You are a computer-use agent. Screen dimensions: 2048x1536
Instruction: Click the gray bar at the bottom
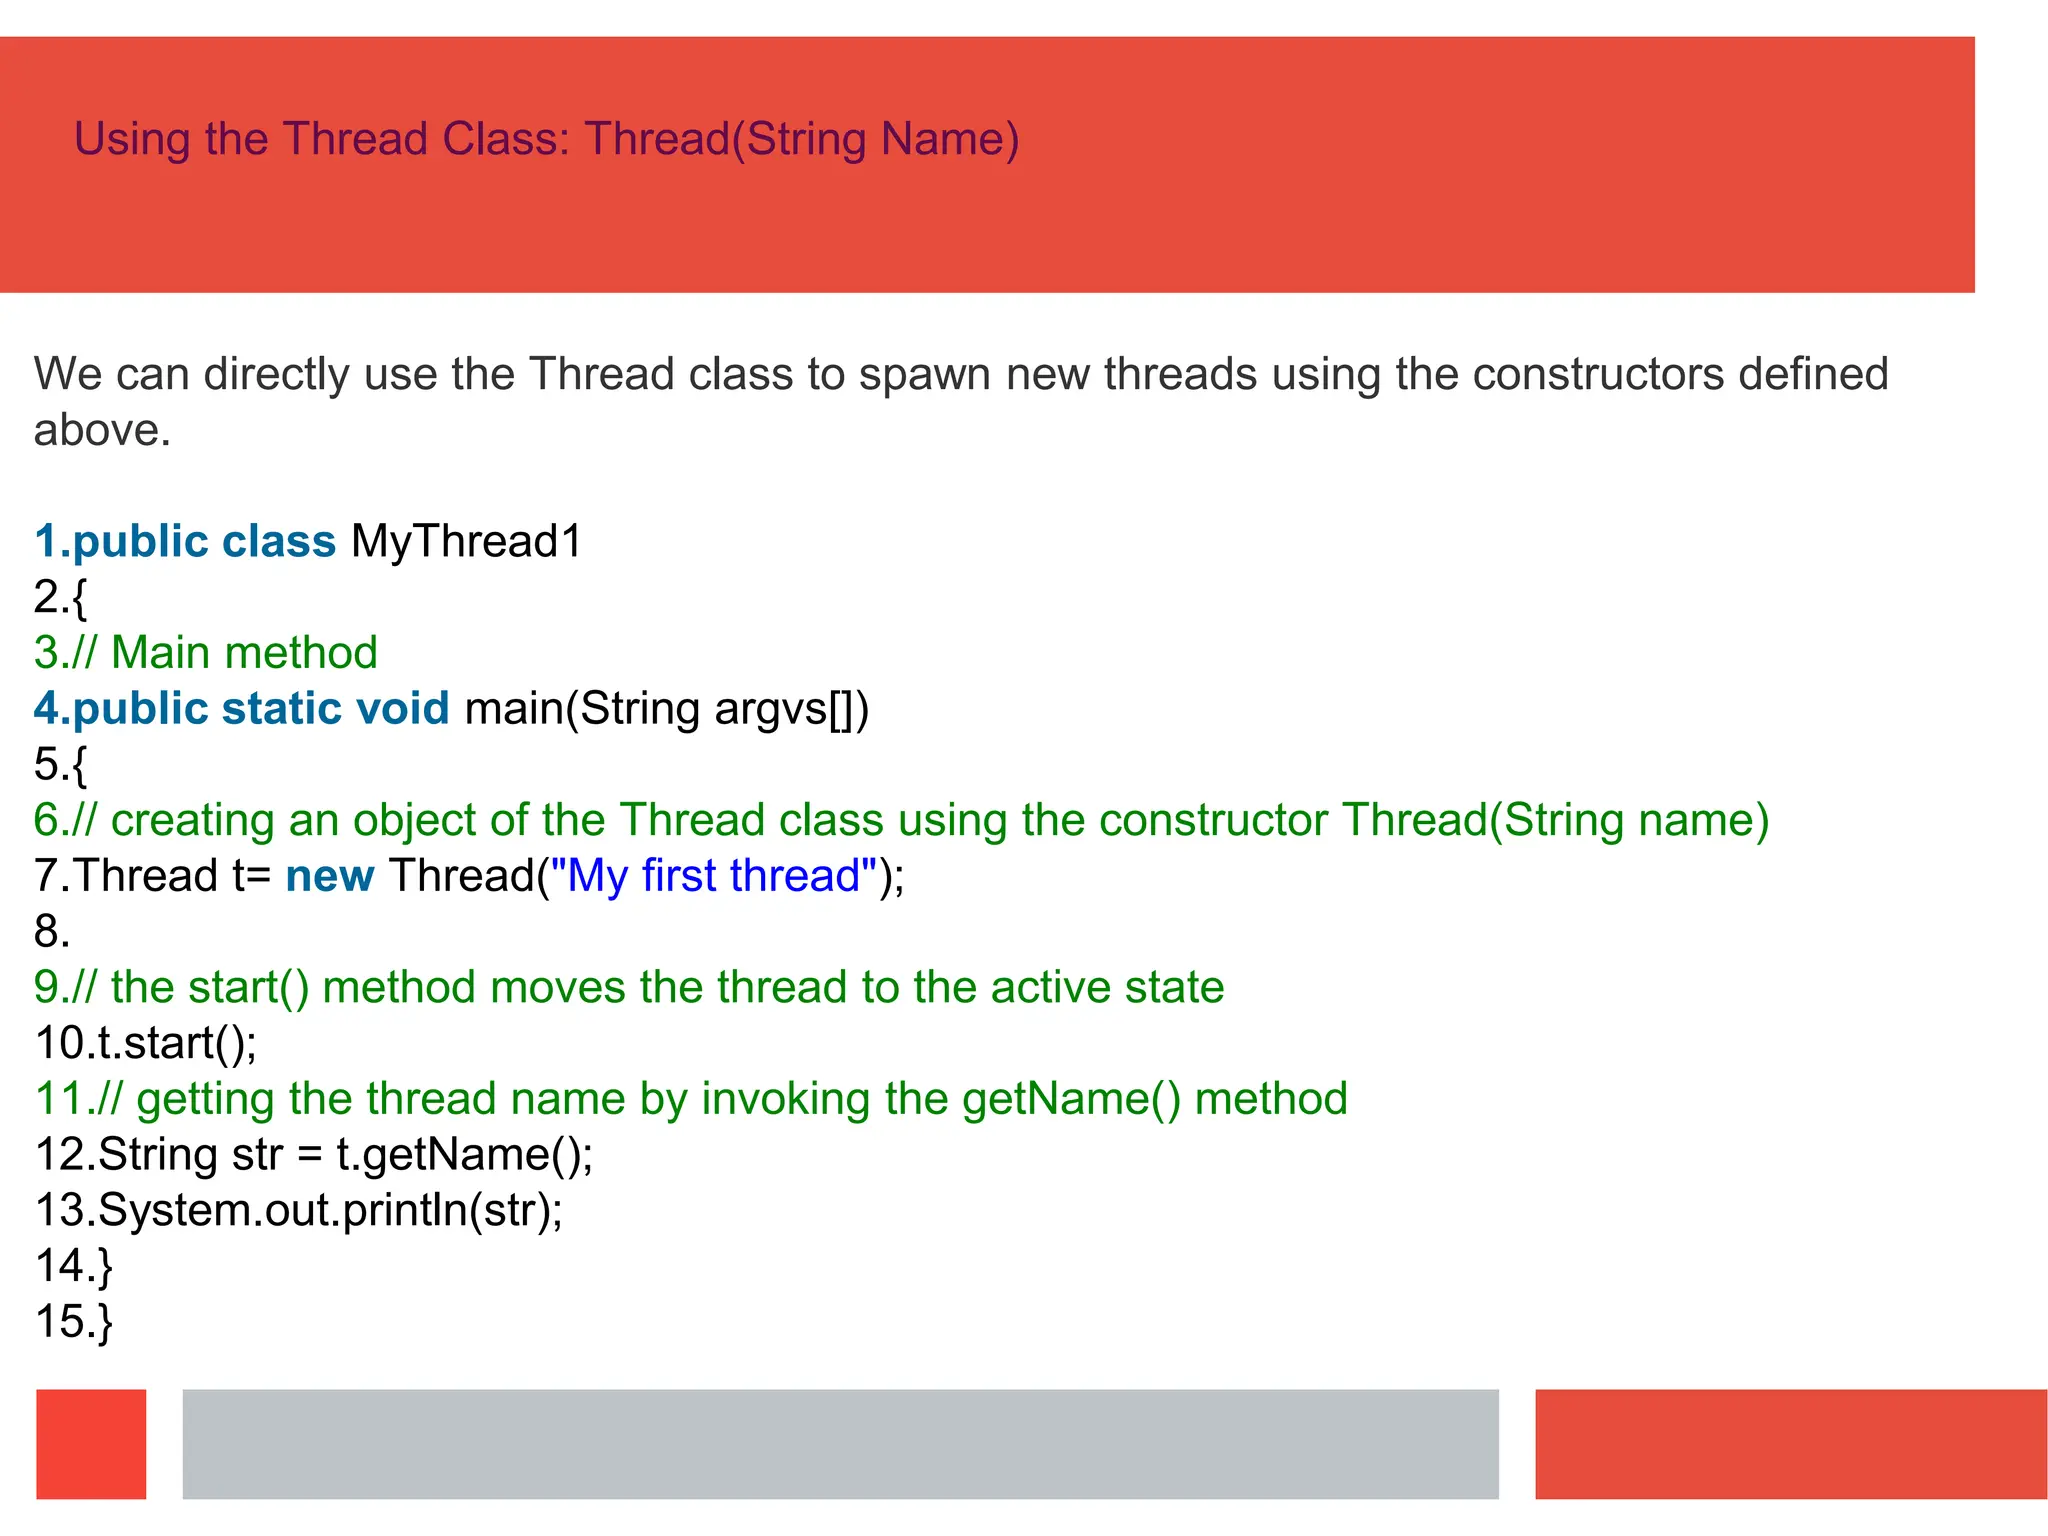840,1444
